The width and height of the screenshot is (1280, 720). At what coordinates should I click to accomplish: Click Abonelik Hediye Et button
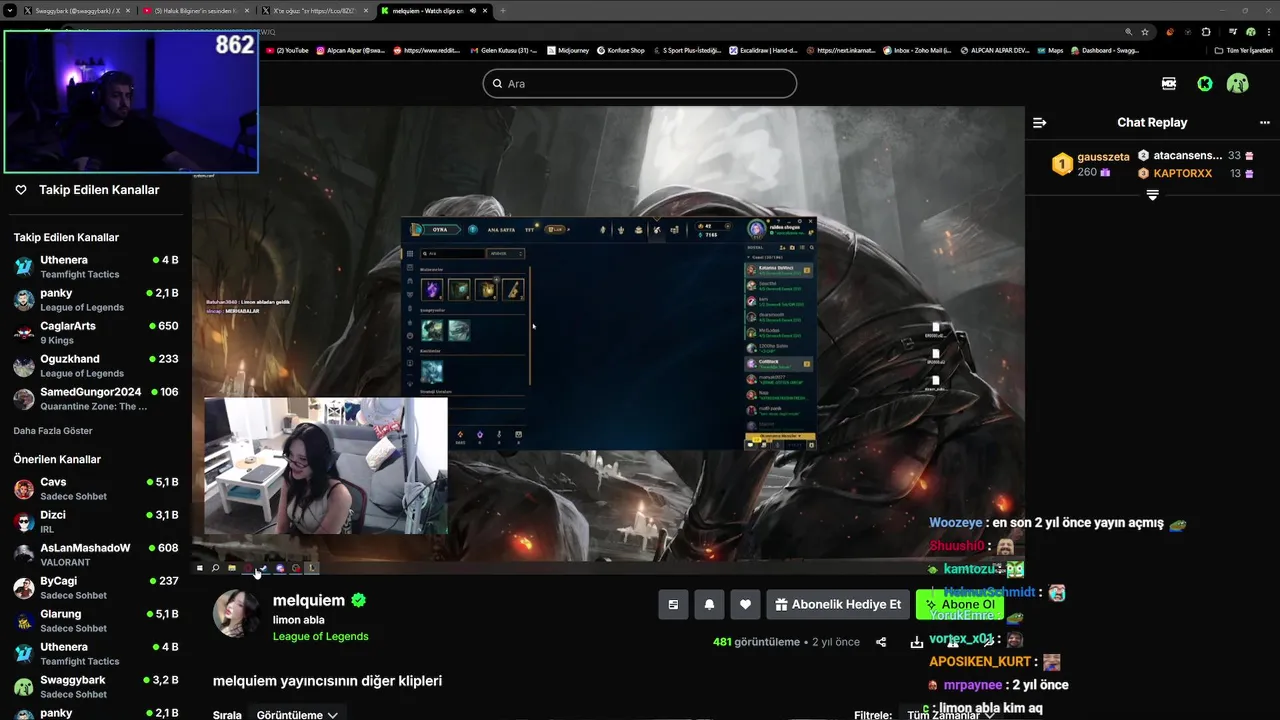pyautogui.click(x=838, y=604)
